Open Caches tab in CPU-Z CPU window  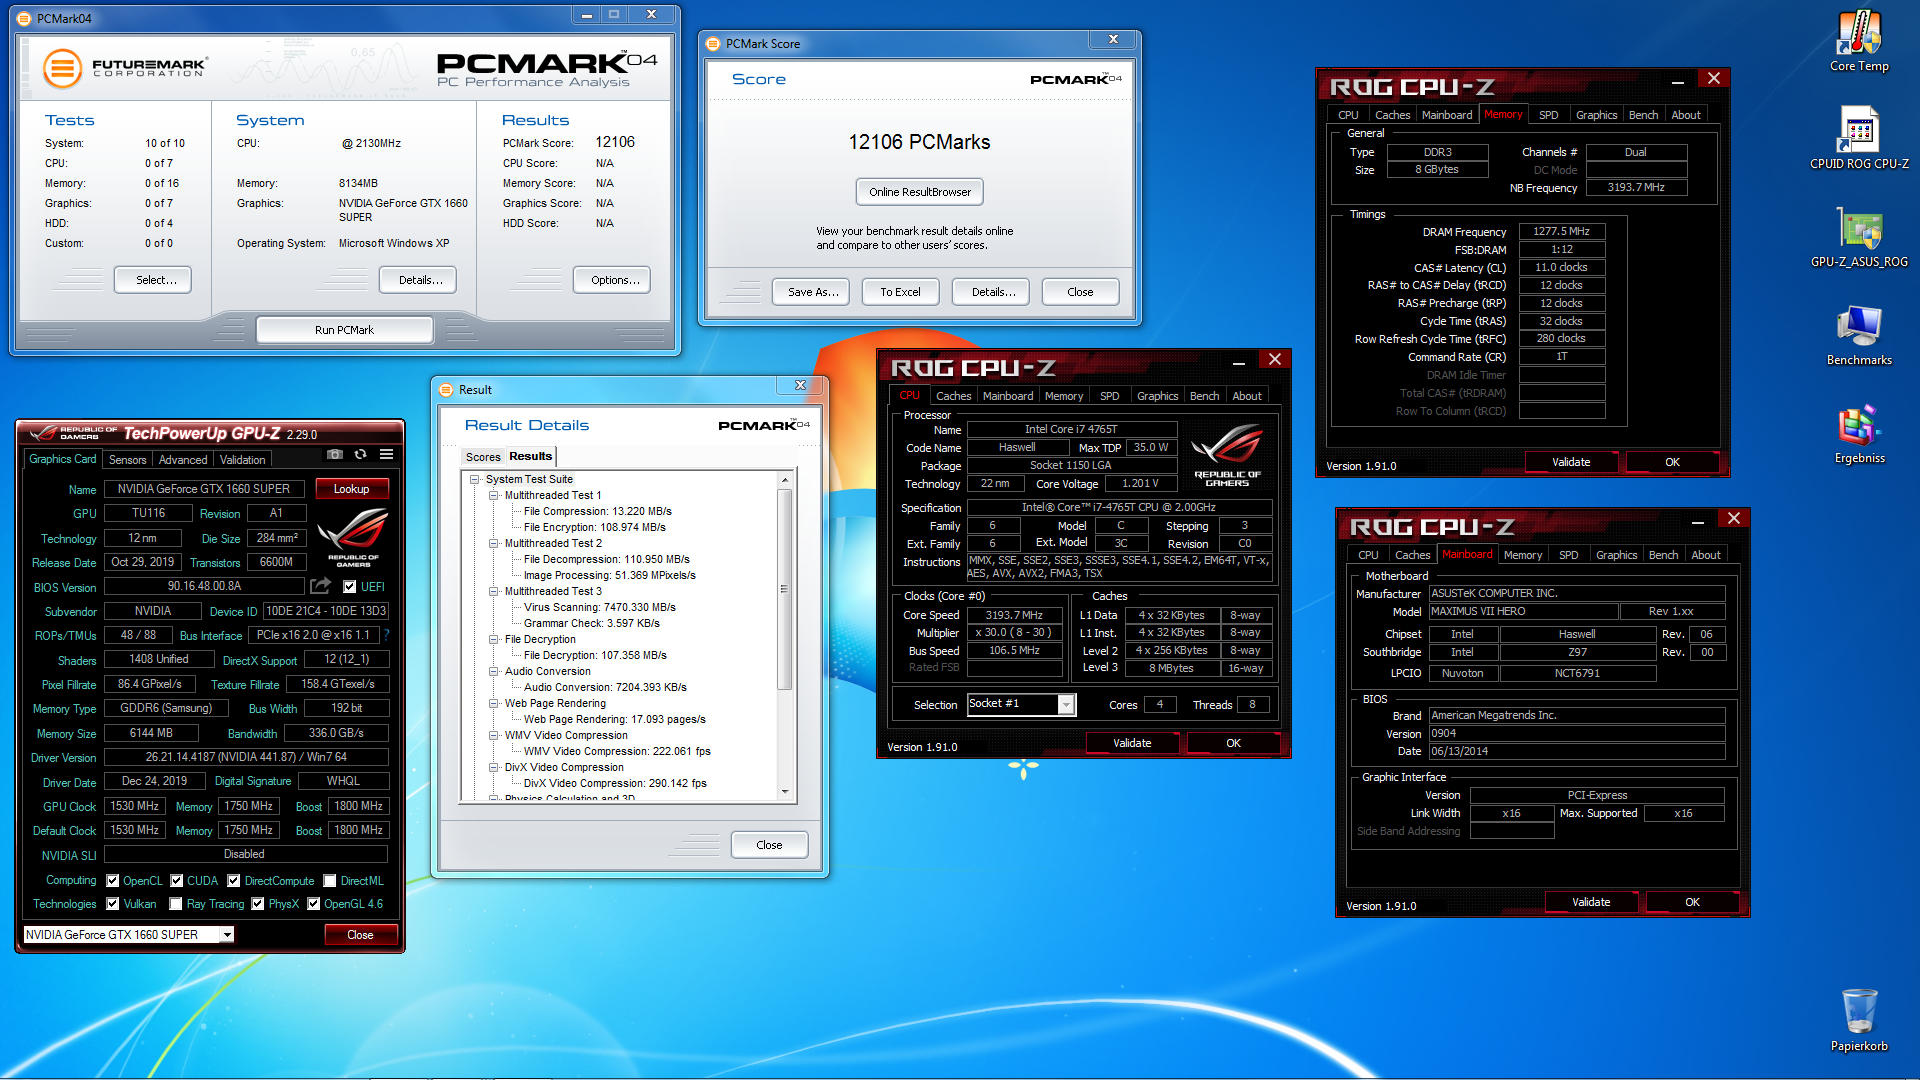pos(953,396)
